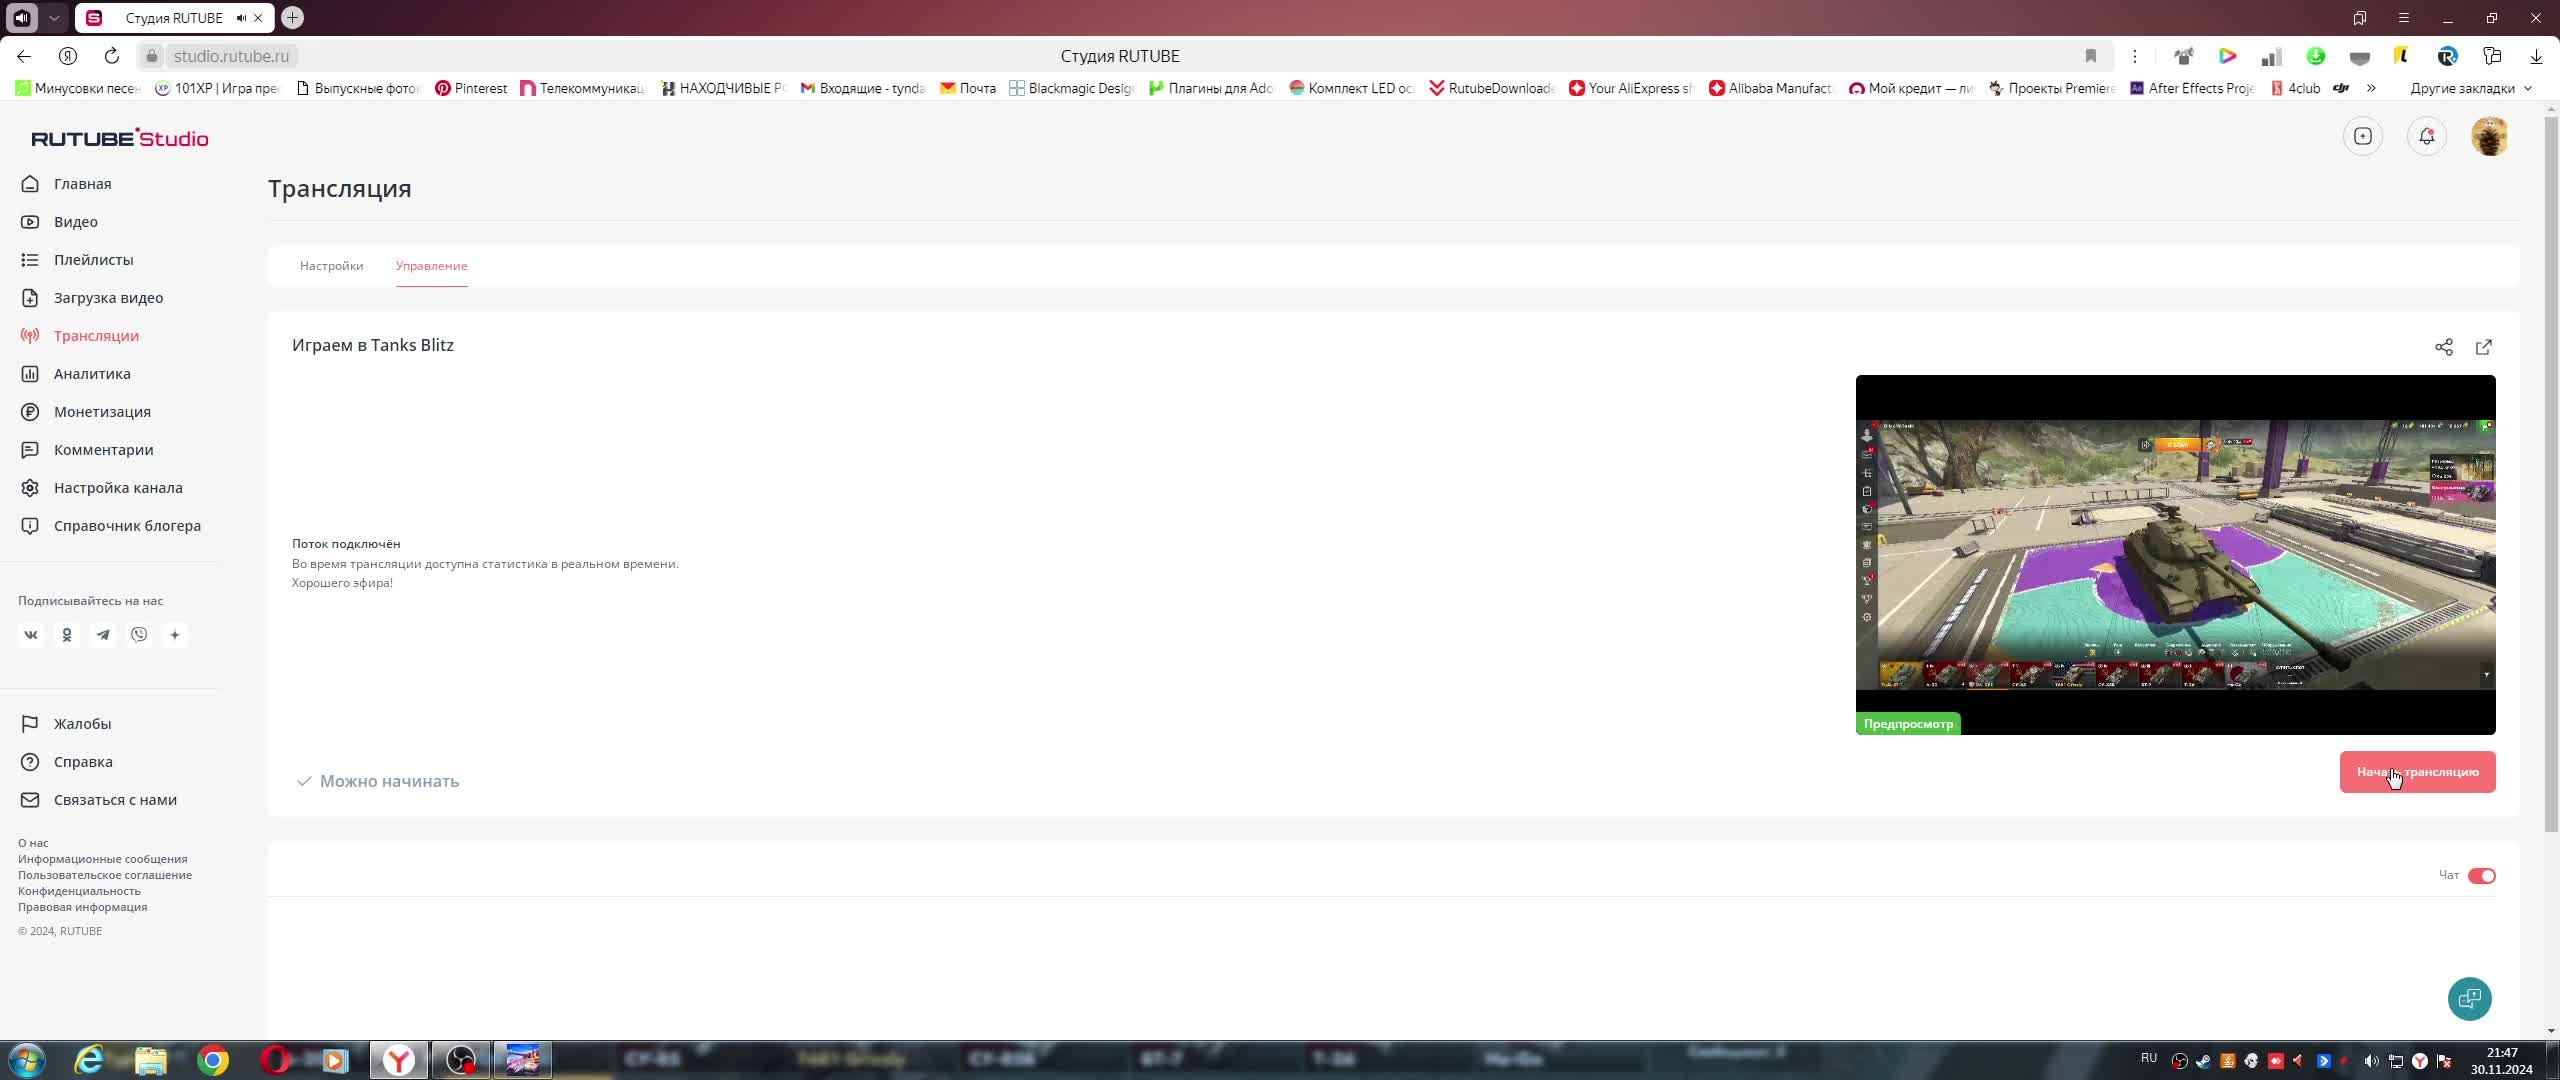The width and height of the screenshot is (2560, 1080).
Task: Open OBS Studio from the taskbar
Action: tap(460, 1060)
